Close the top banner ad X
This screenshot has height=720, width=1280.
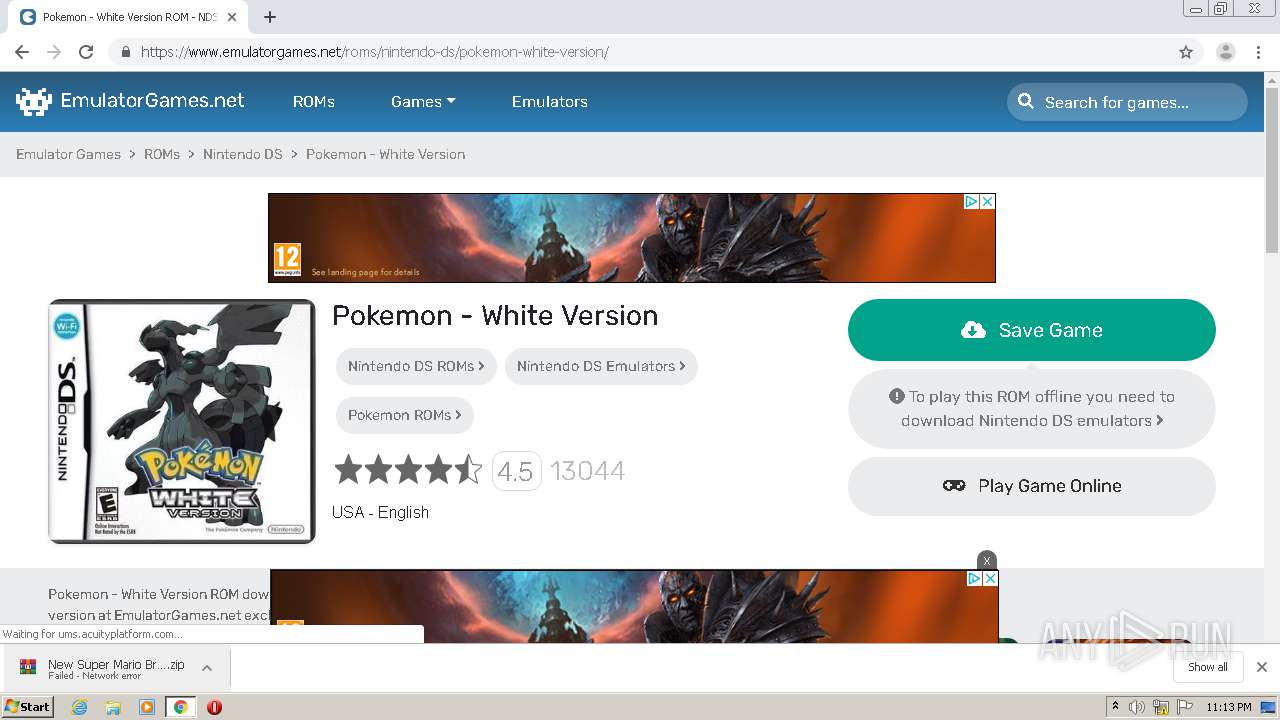[987, 201]
